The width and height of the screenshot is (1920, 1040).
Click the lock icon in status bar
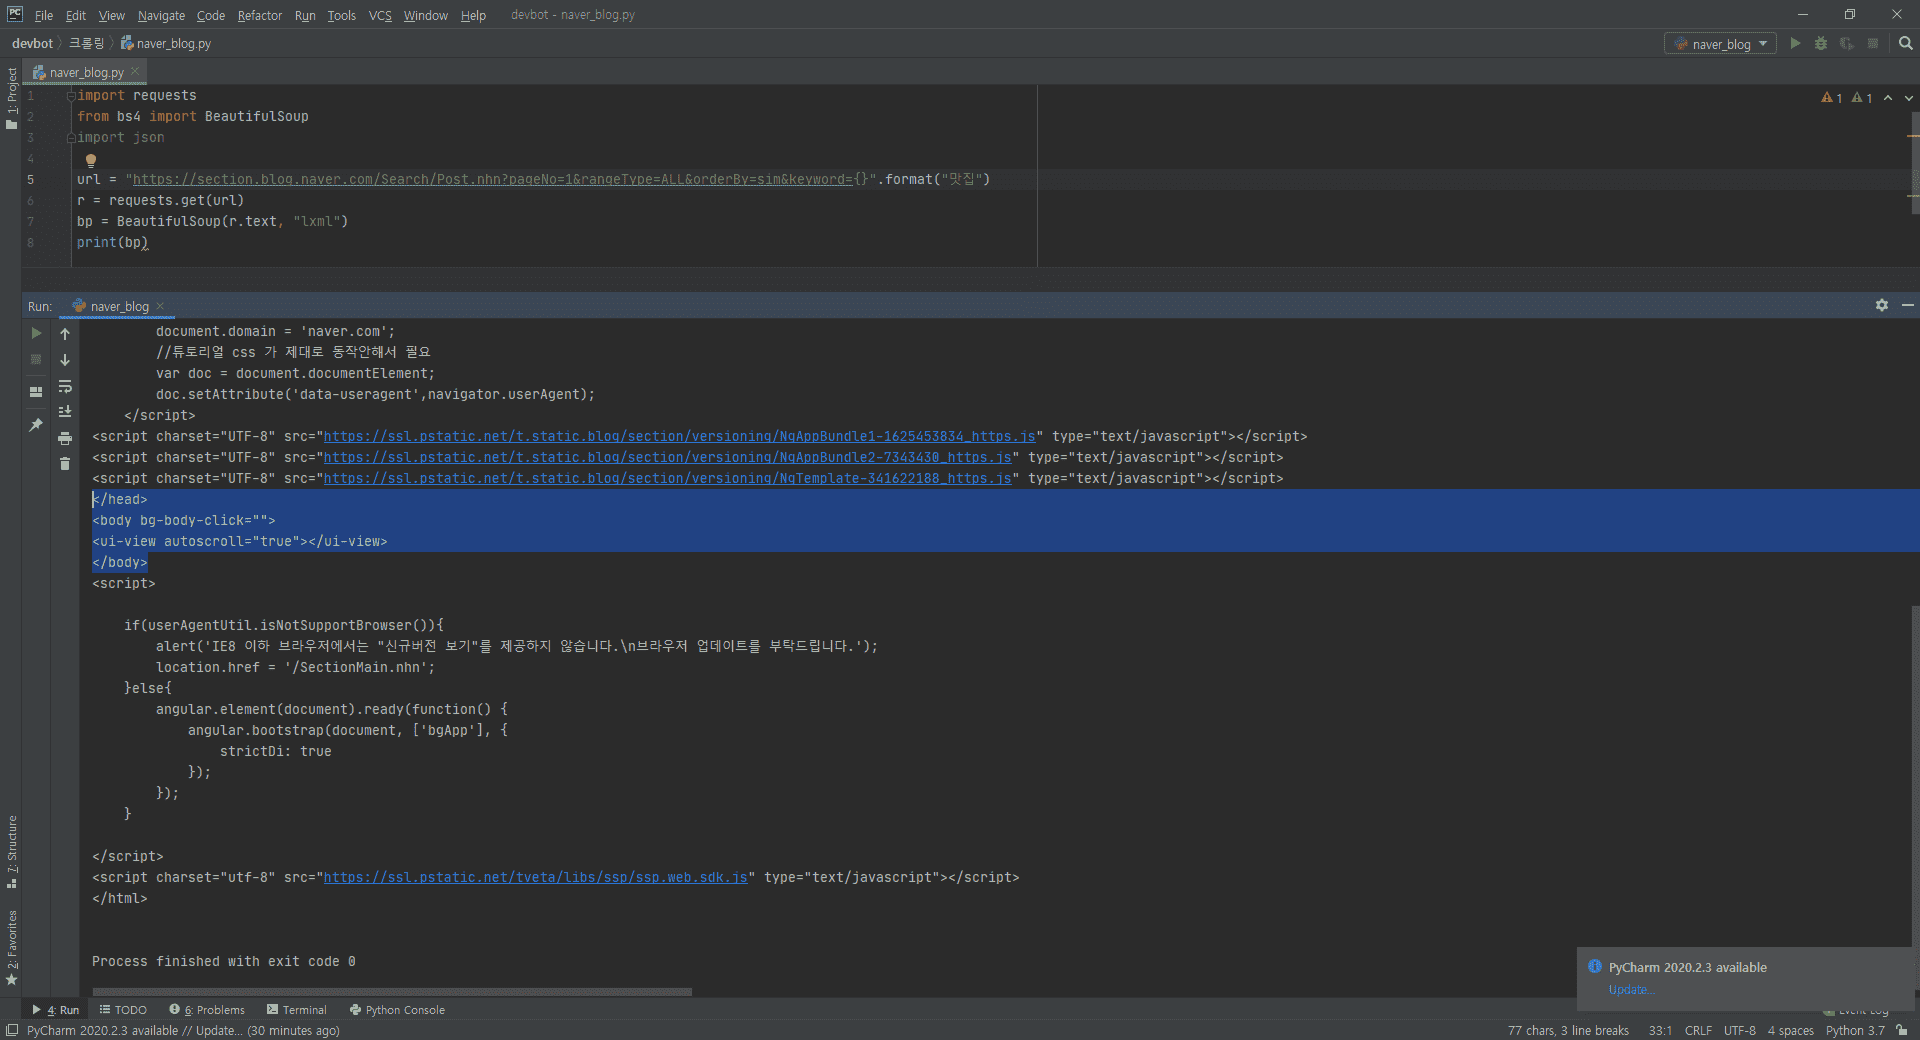[1902, 1030]
